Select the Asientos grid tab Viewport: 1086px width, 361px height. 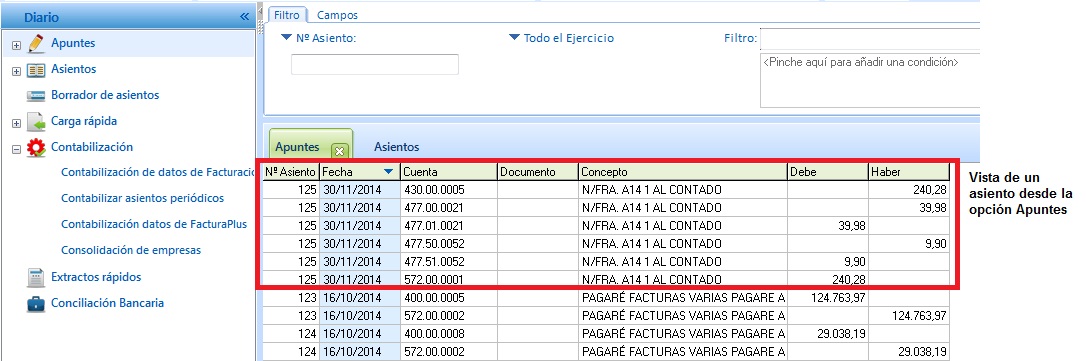[396, 147]
